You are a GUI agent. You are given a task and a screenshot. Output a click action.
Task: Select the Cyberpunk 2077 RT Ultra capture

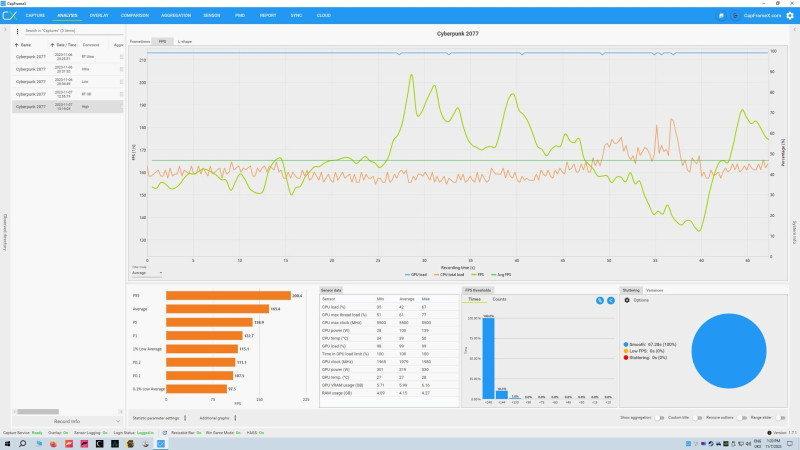coord(68,57)
